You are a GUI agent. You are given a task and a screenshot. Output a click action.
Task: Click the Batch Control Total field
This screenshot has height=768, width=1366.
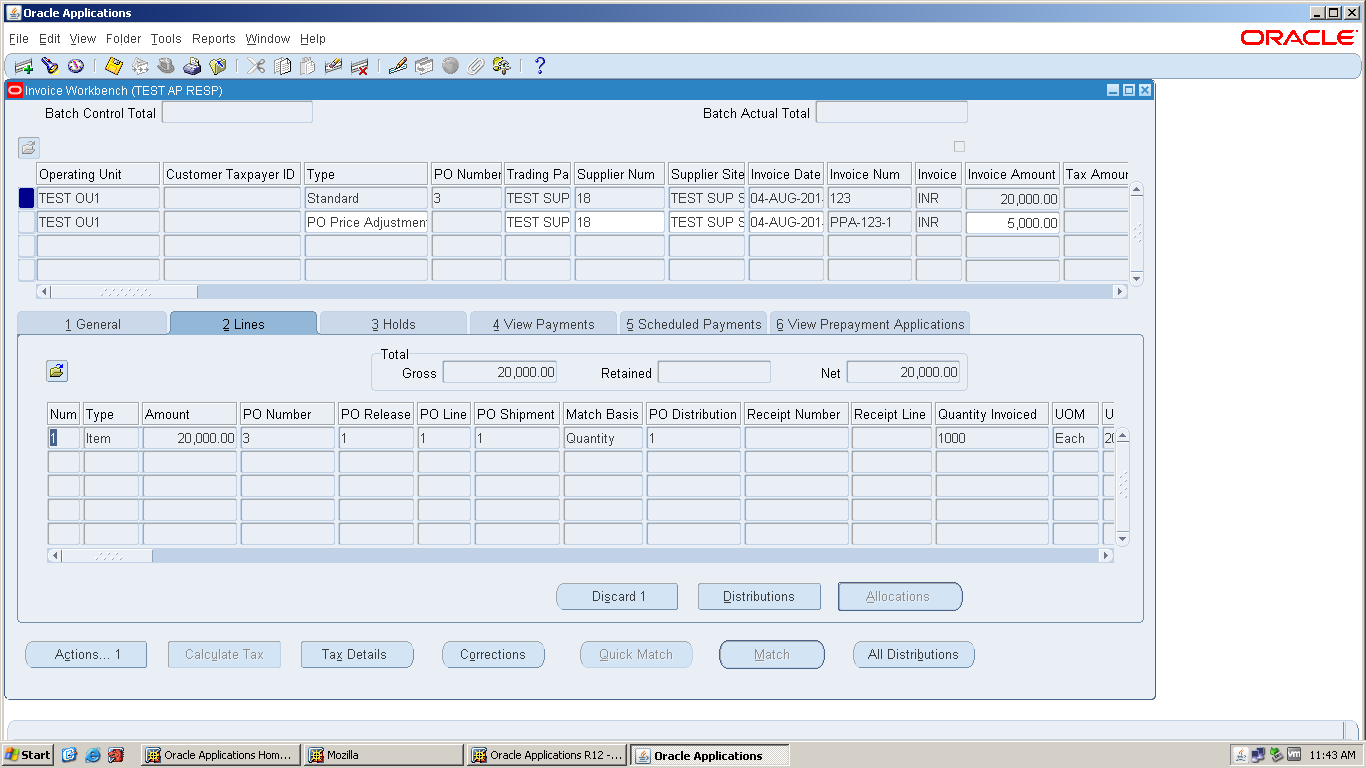tap(237, 113)
